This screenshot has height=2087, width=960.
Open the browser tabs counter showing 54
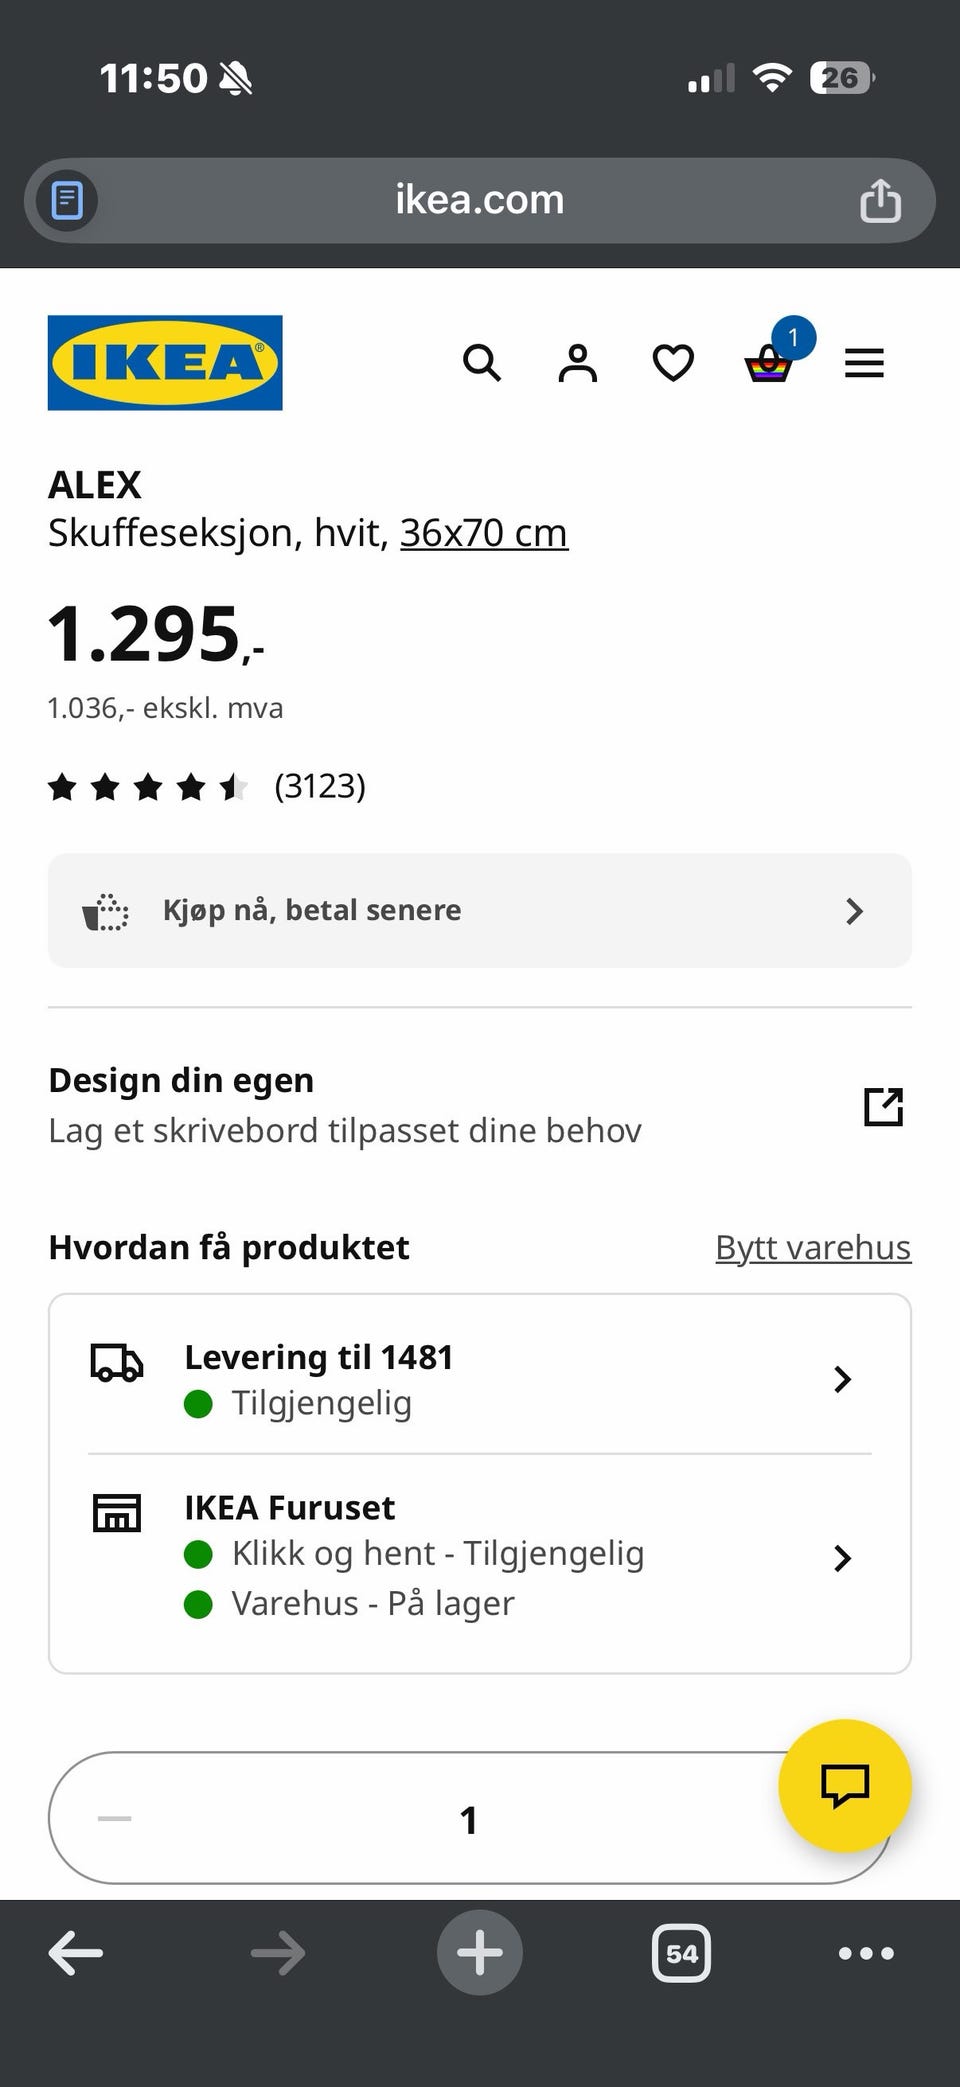pos(681,1953)
